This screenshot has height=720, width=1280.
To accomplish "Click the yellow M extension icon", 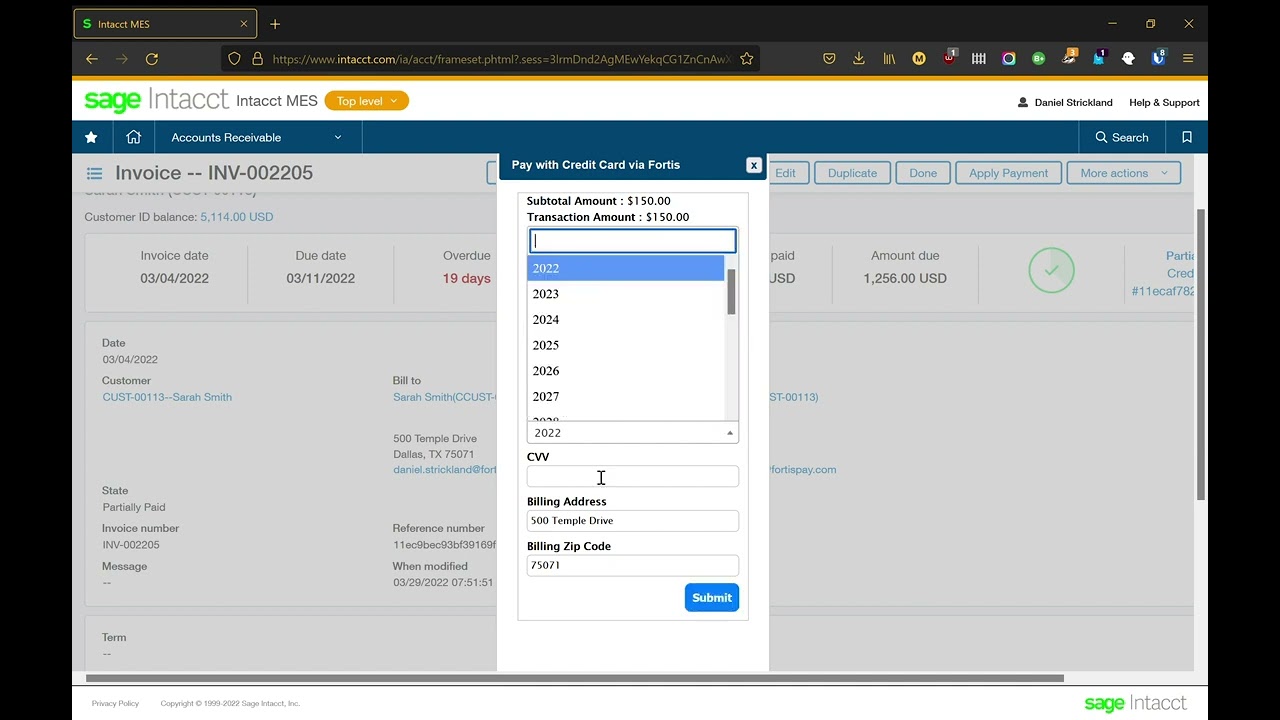I will click(919, 59).
